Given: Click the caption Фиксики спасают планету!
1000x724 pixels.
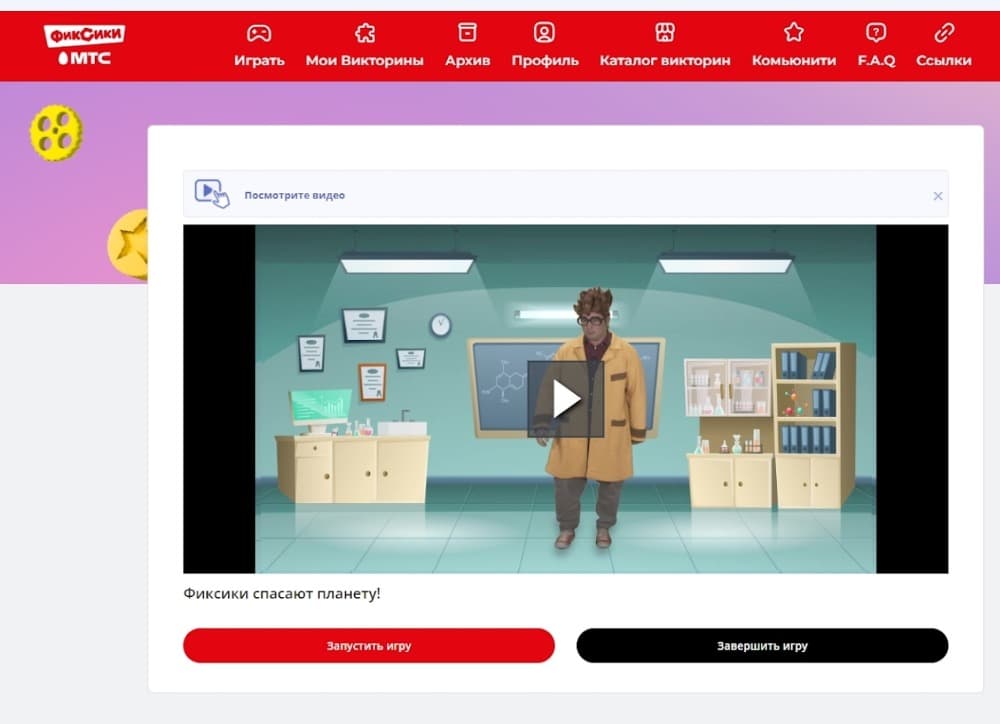Looking at the screenshot, I should 282,594.
